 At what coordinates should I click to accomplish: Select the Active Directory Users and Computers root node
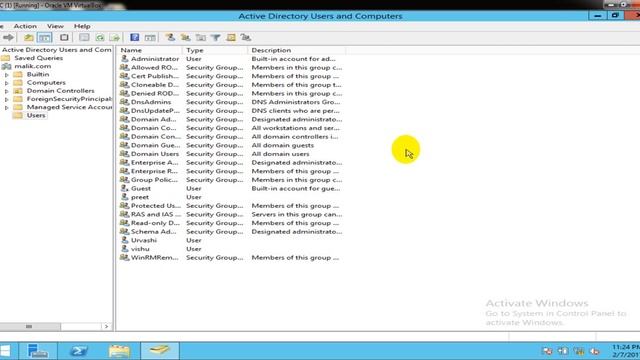tap(56, 50)
